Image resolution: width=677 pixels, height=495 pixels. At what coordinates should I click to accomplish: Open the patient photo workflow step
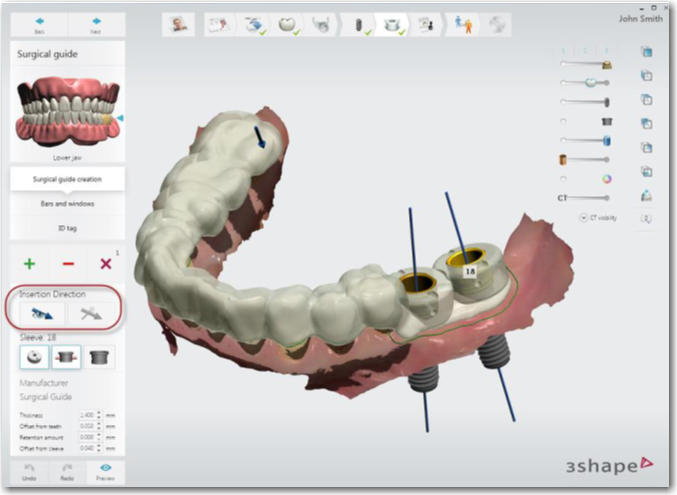[x=178, y=25]
